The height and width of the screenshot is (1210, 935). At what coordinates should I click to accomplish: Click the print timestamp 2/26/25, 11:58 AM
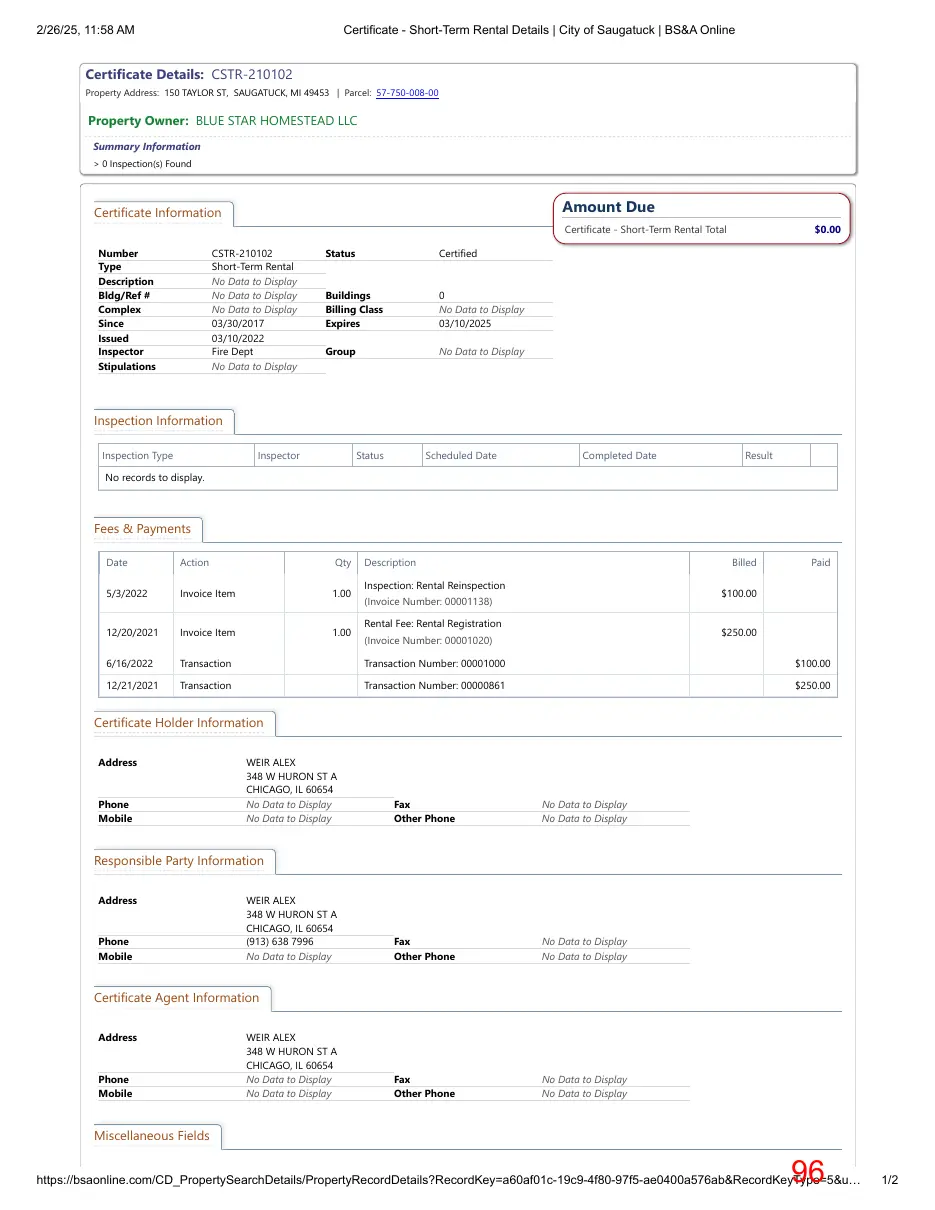[x=85, y=30]
